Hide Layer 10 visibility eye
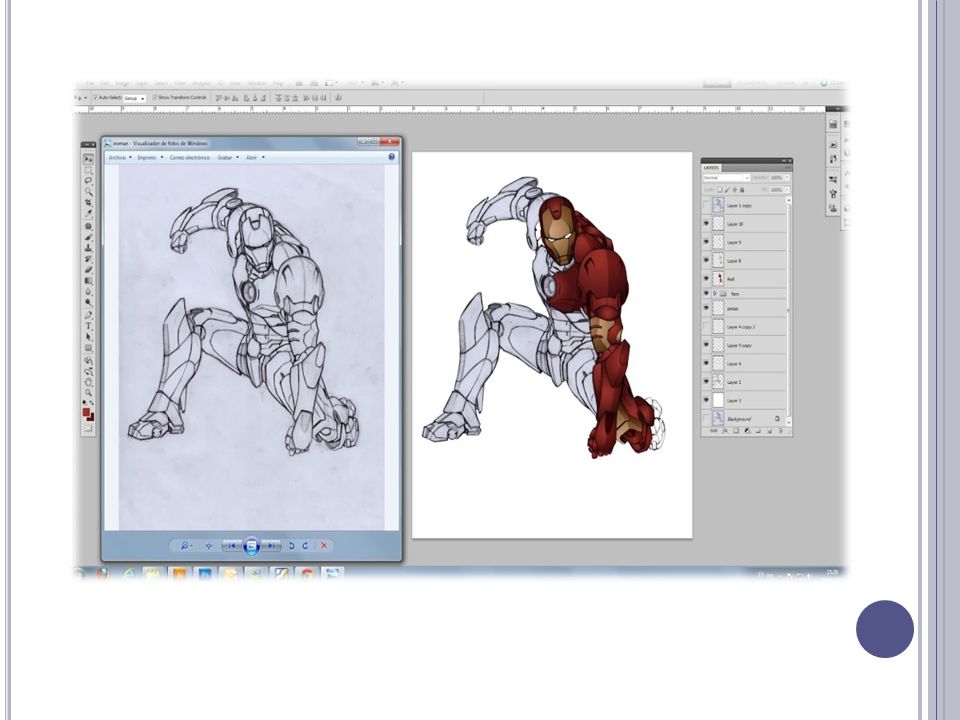The height and width of the screenshot is (720, 960). click(707, 224)
